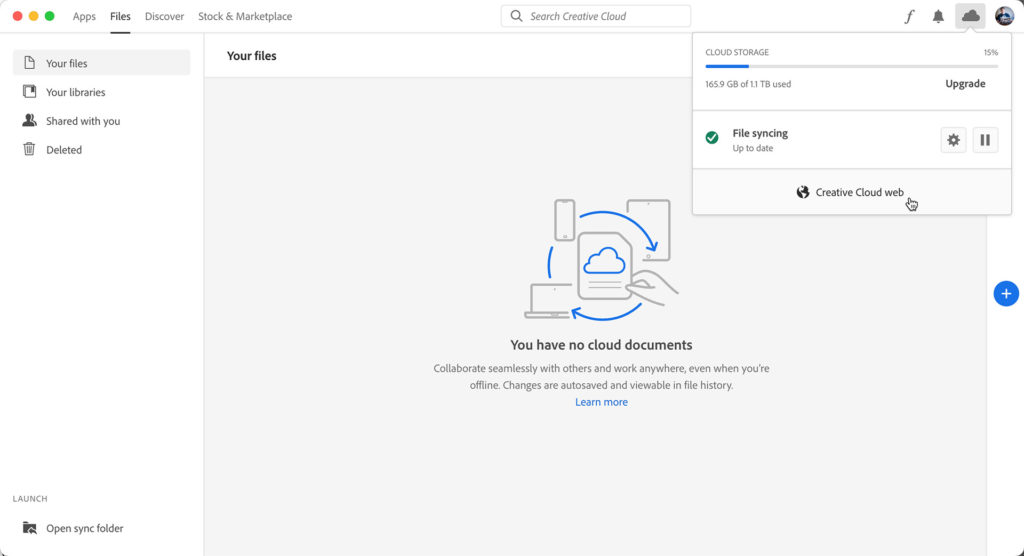
Task: Go to the Discover tab
Action: 165,16
